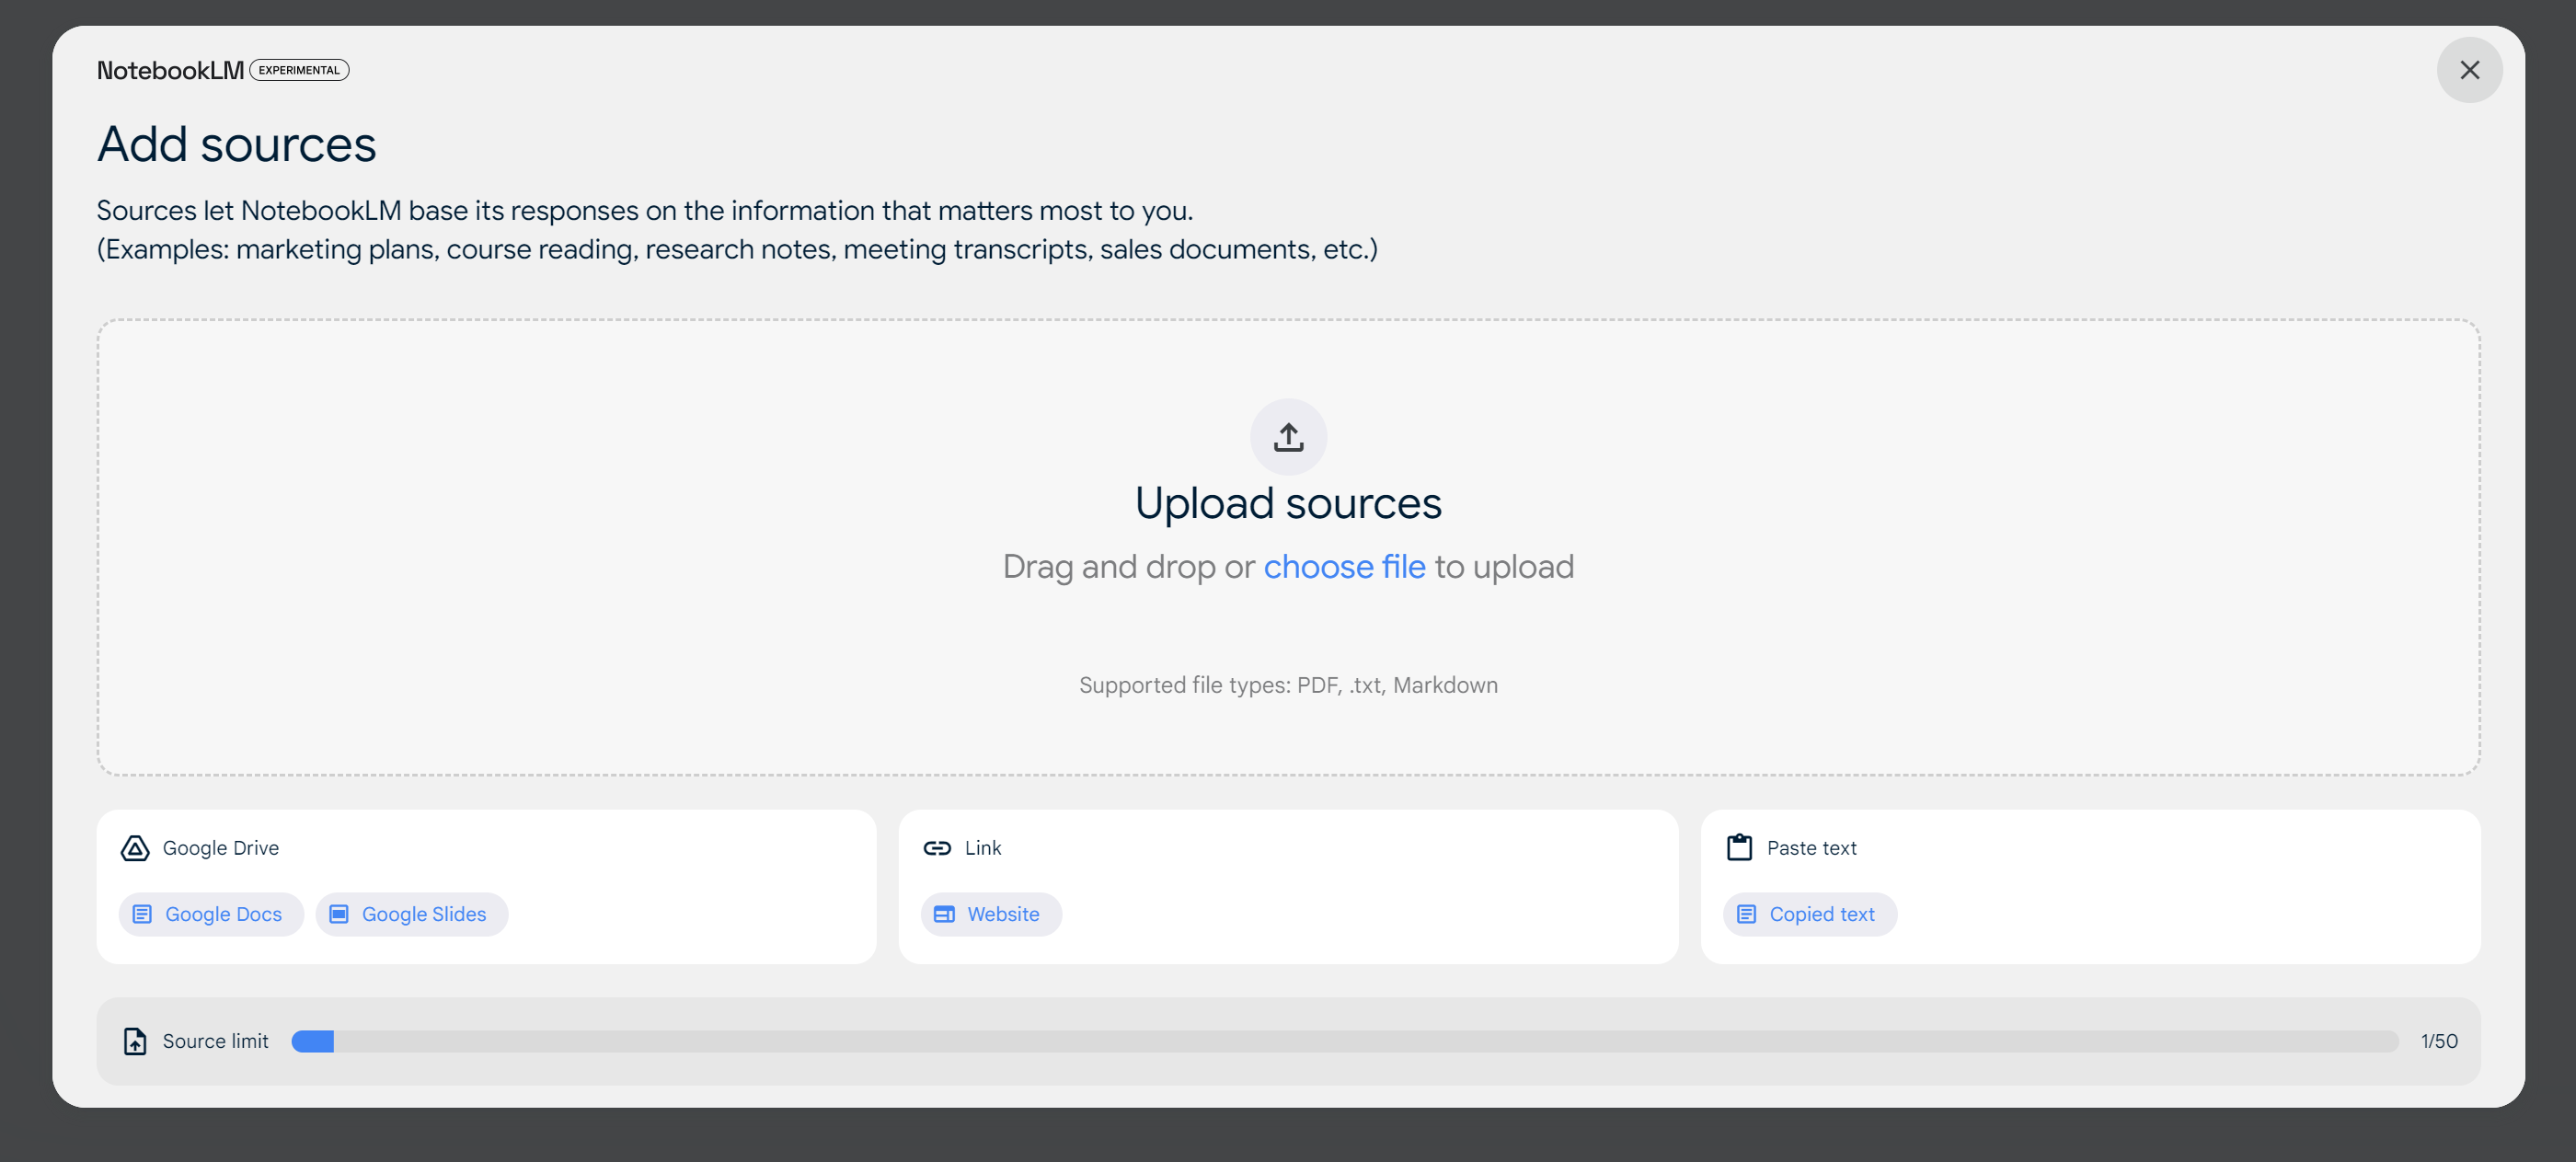
Task: Click the Experimental badge
Action: pos(299,70)
